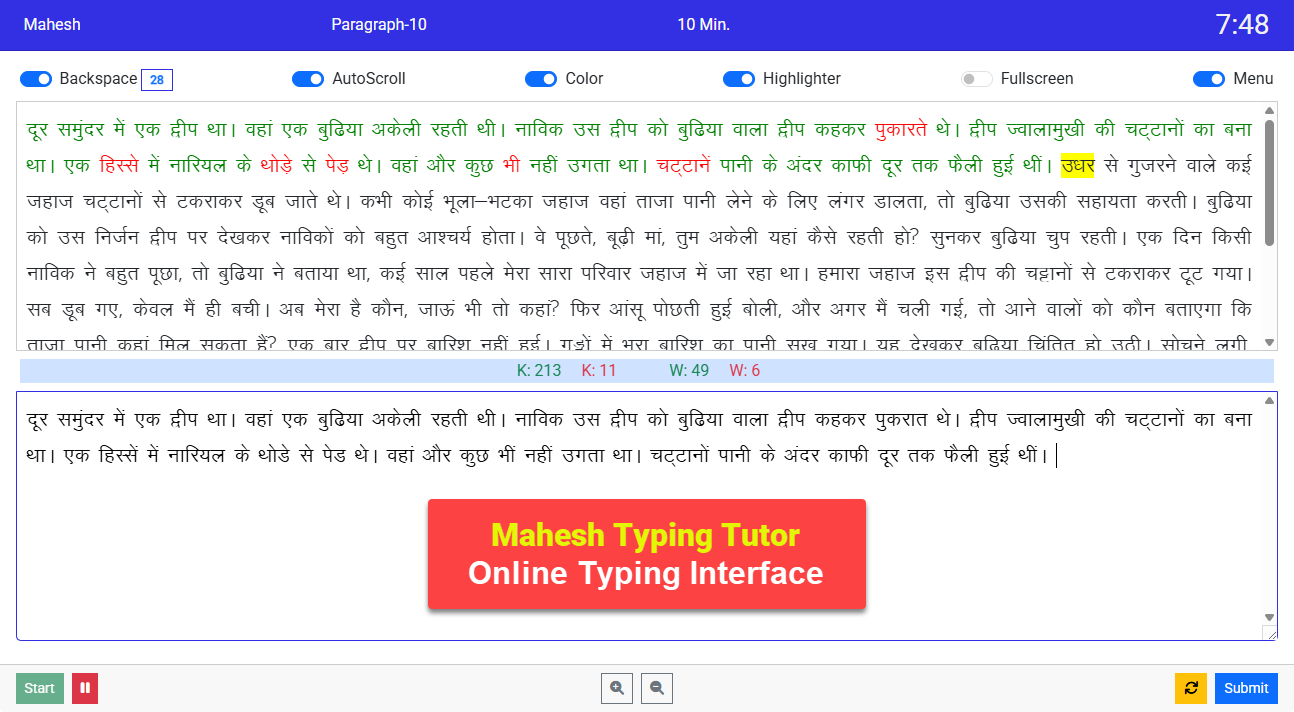
Task: Zoom out text with magnifier minus icon
Action: [x=657, y=688]
